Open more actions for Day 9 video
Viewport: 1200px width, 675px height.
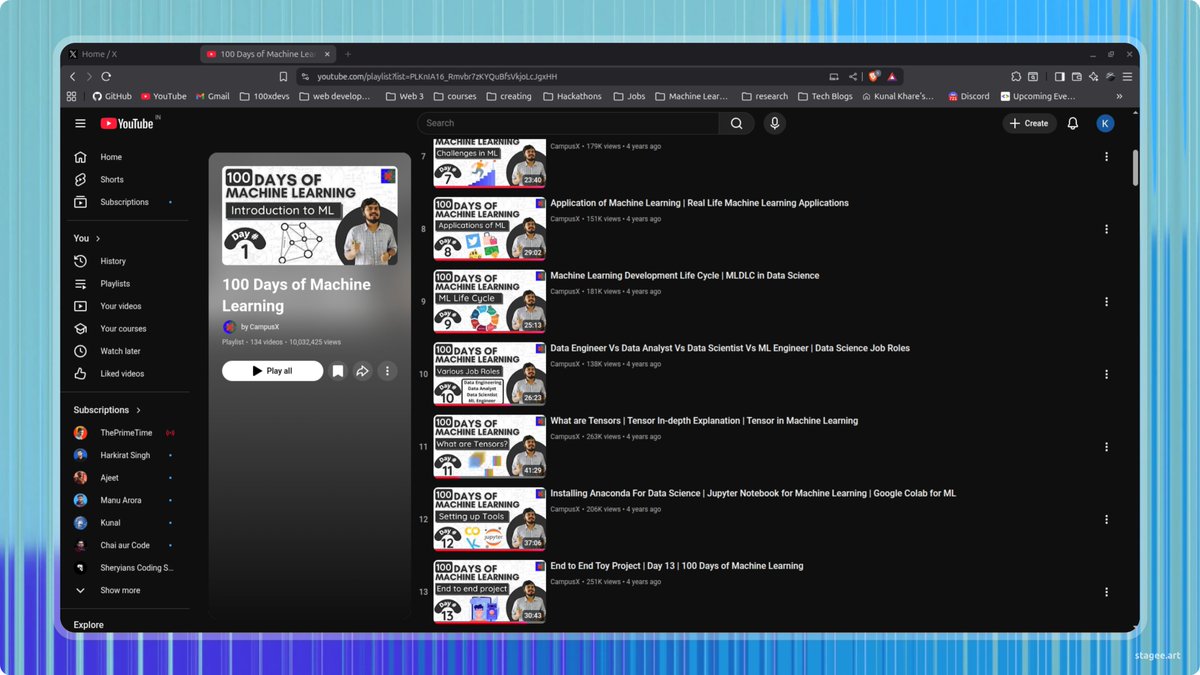click(x=1106, y=302)
